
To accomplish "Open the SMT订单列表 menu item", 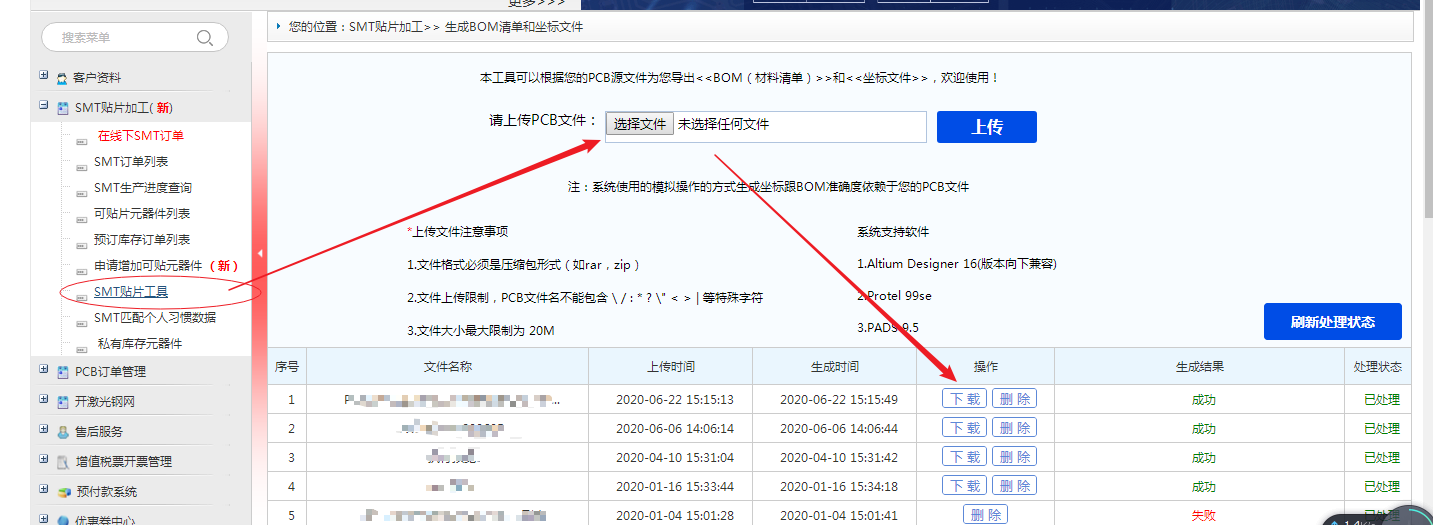I will 131,161.
